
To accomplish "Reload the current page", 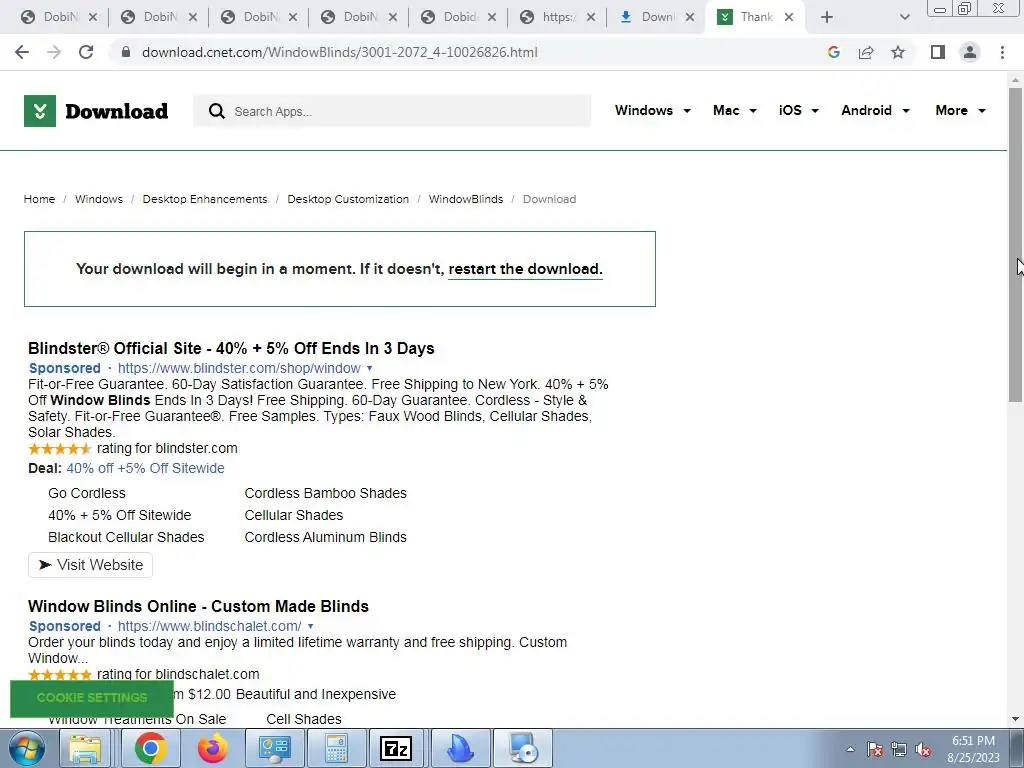I will click(x=86, y=52).
